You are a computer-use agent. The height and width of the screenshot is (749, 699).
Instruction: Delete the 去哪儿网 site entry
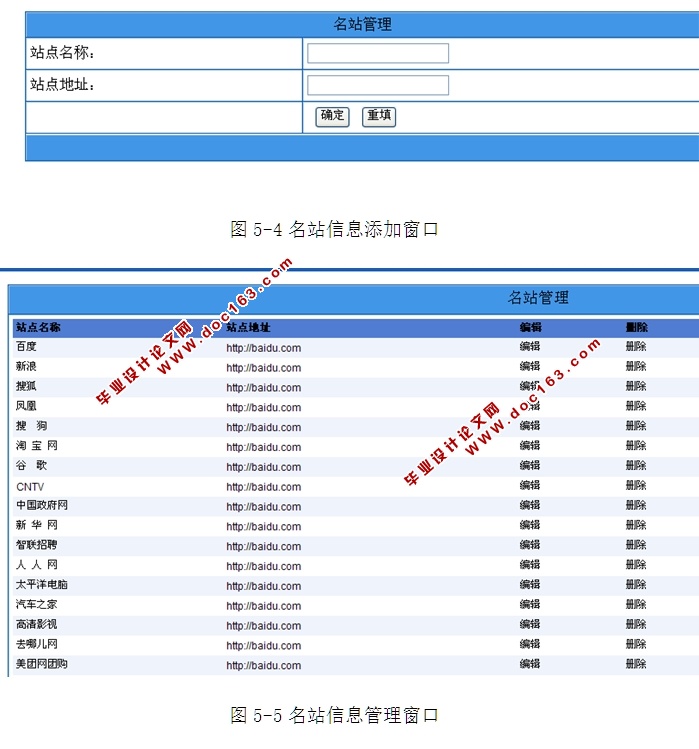click(x=636, y=644)
